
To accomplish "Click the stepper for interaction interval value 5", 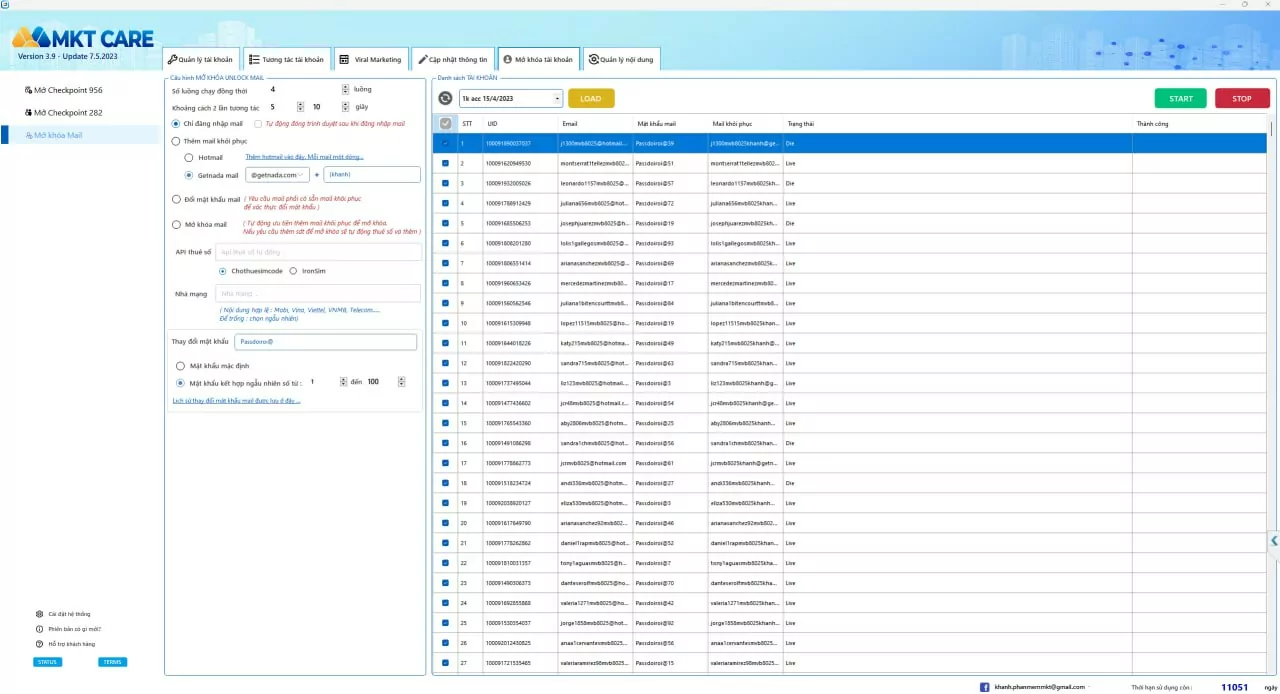I will (x=300, y=106).
